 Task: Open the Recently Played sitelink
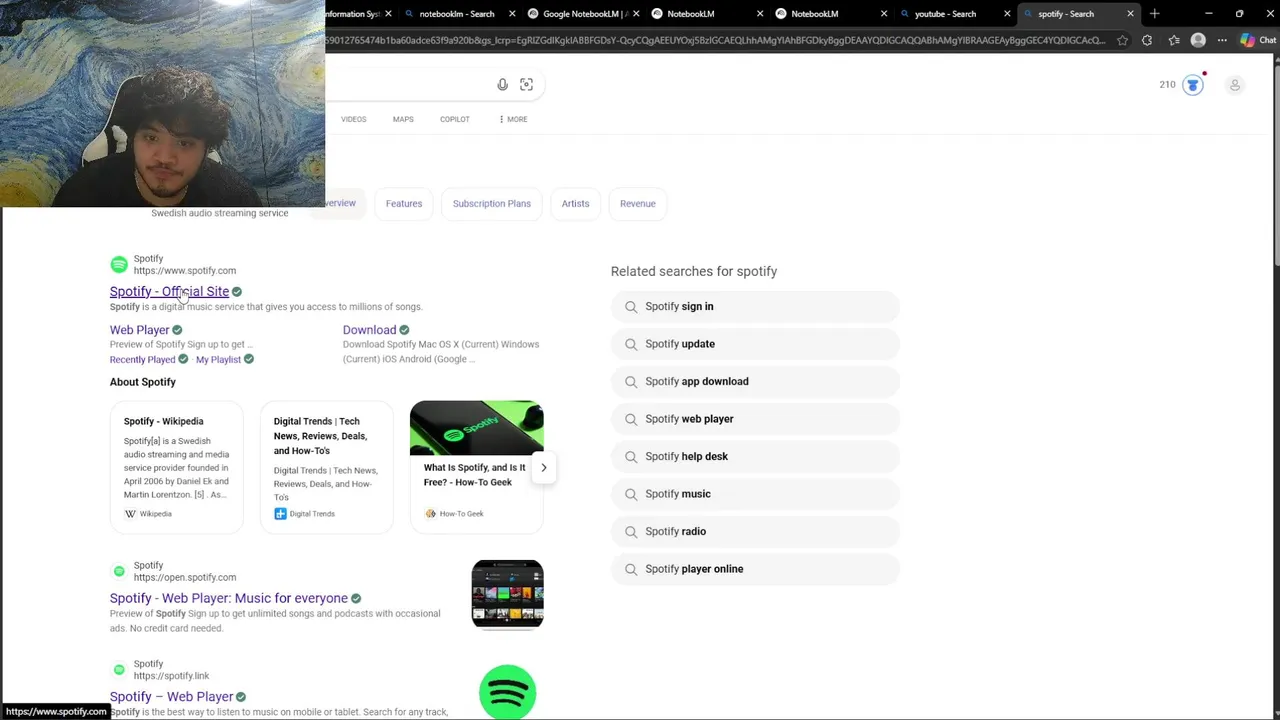tap(142, 360)
